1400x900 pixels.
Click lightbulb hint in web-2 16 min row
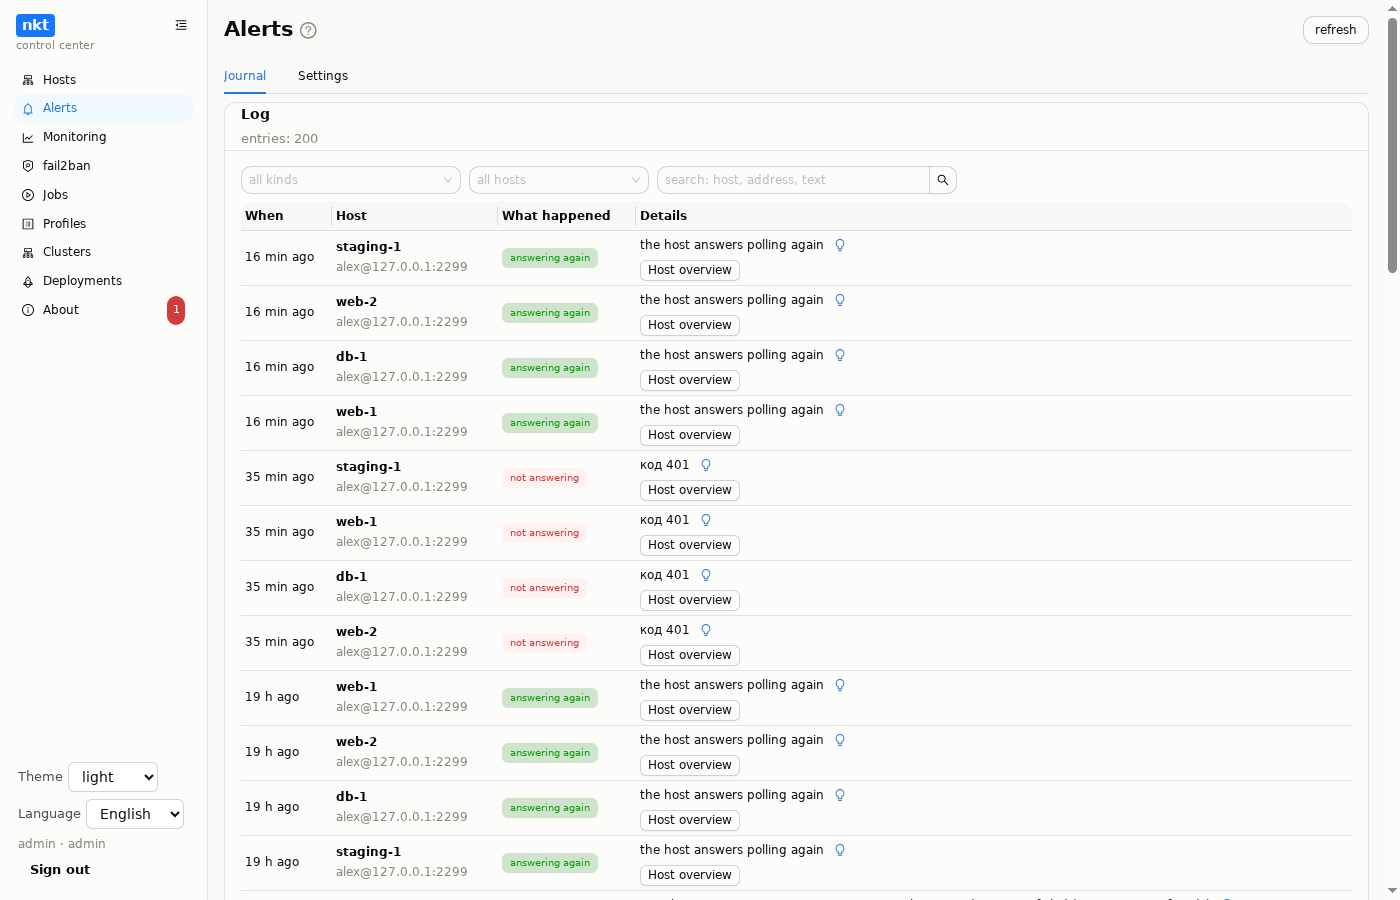(x=840, y=300)
